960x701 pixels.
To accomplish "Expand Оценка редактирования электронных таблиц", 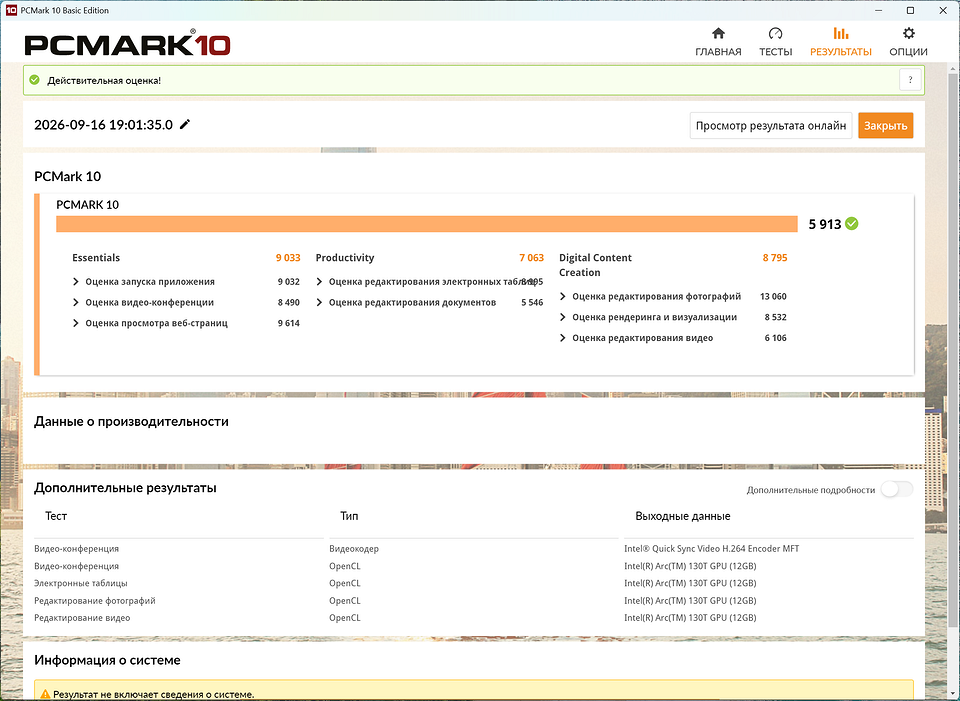I will (319, 282).
